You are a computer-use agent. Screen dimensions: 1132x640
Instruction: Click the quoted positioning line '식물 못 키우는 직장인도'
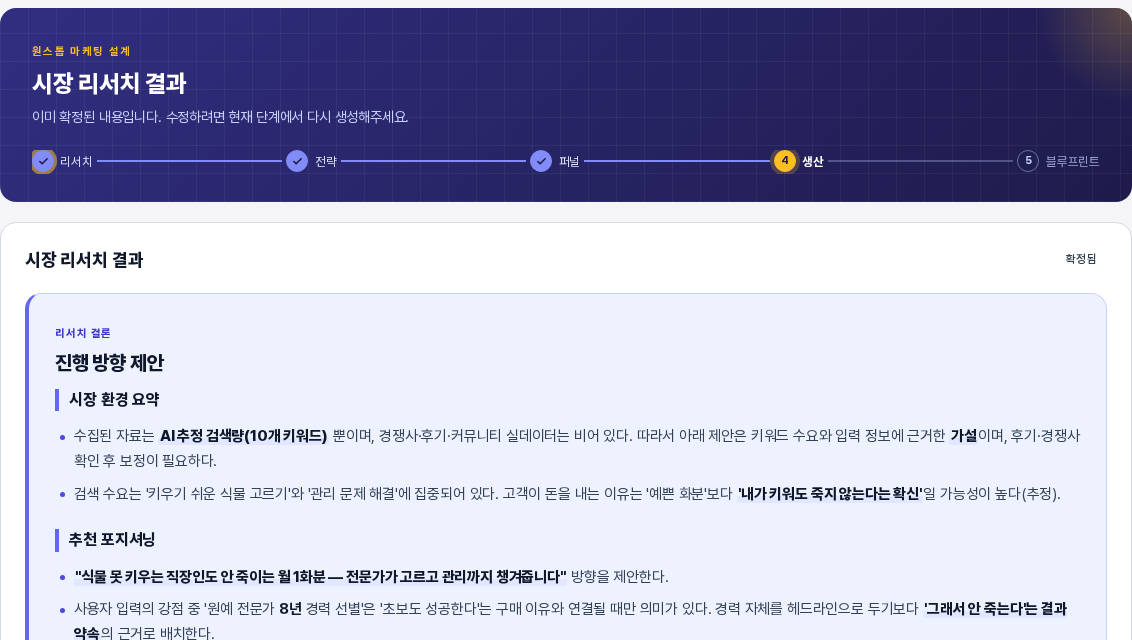coord(321,577)
